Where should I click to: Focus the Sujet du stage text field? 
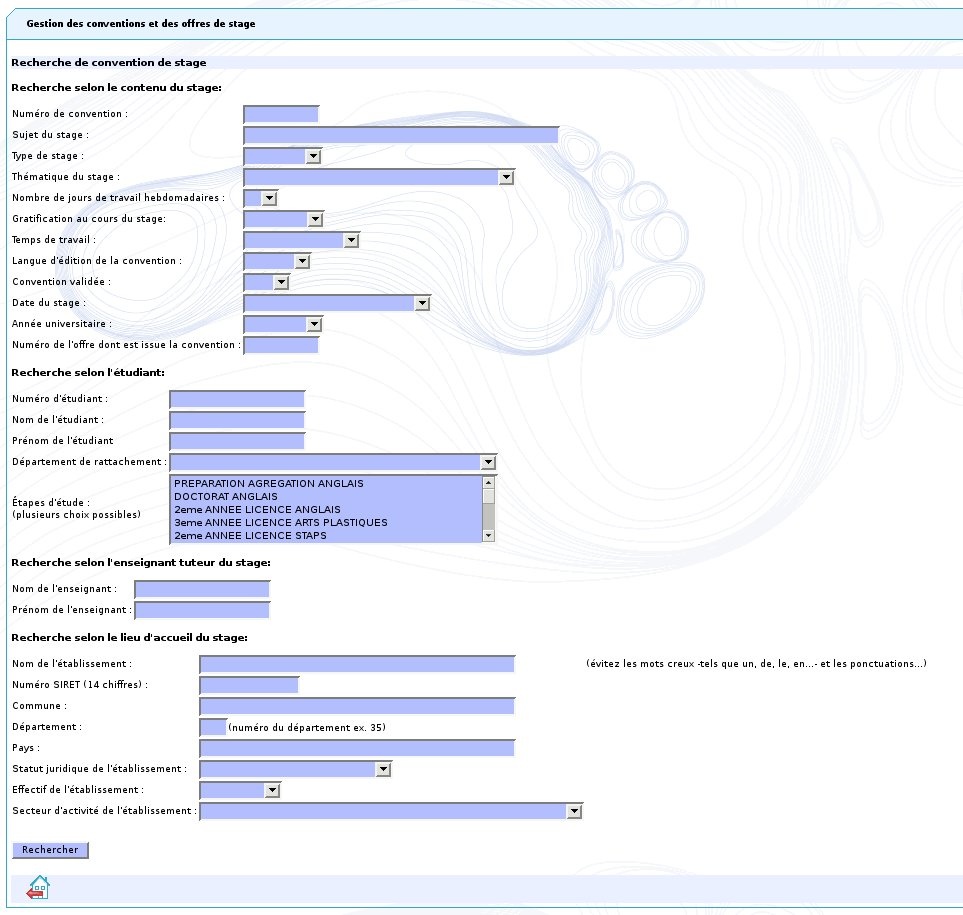pos(400,135)
